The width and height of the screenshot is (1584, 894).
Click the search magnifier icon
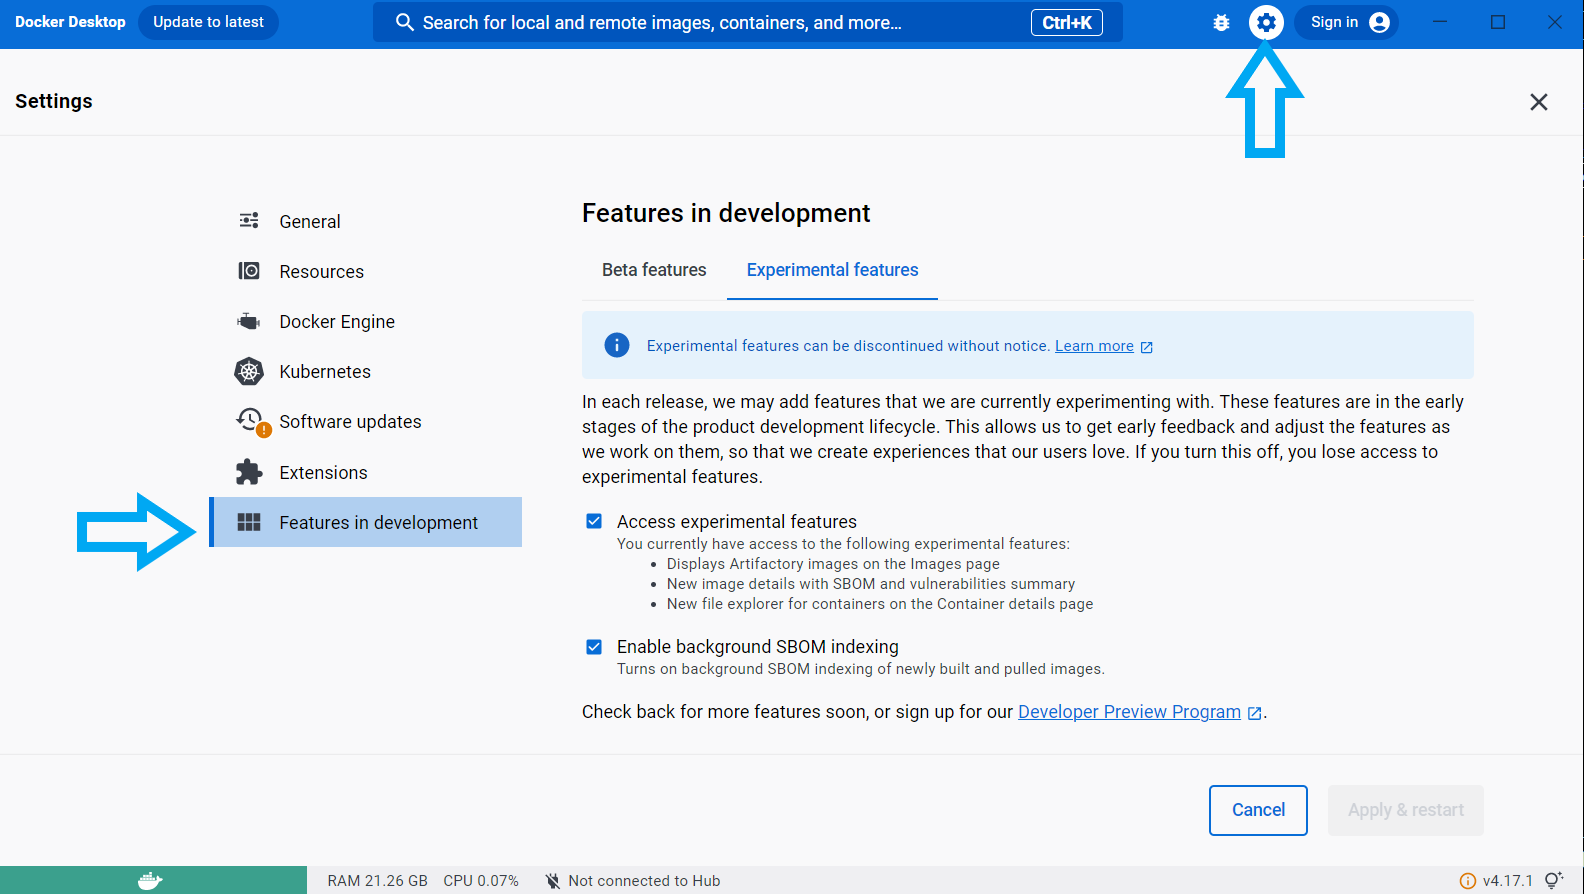pos(404,22)
